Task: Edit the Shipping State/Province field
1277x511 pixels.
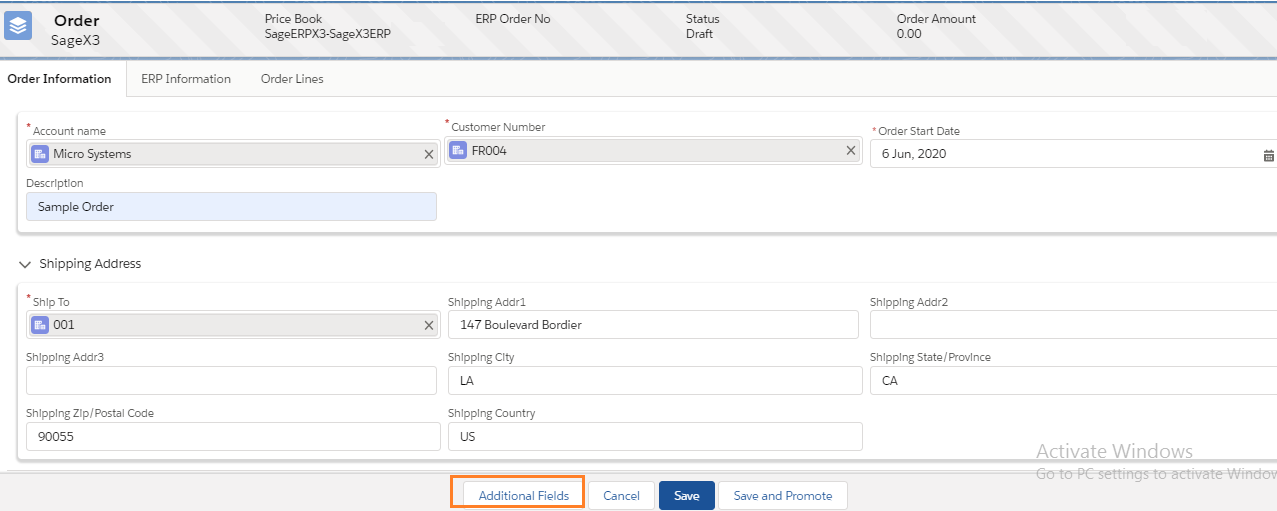Action: click(1074, 381)
